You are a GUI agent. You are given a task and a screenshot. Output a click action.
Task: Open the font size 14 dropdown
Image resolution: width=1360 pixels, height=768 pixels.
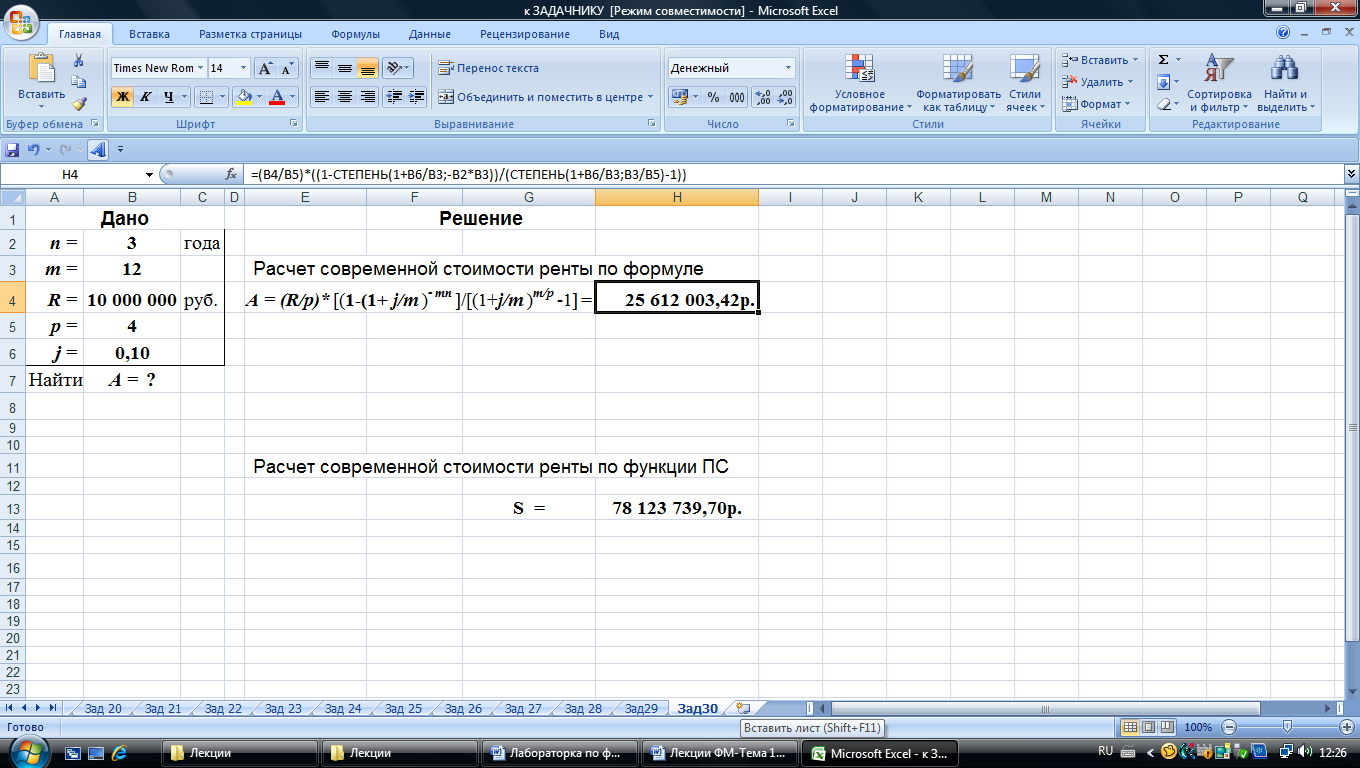pyautogui.click(x=244, y=68)
